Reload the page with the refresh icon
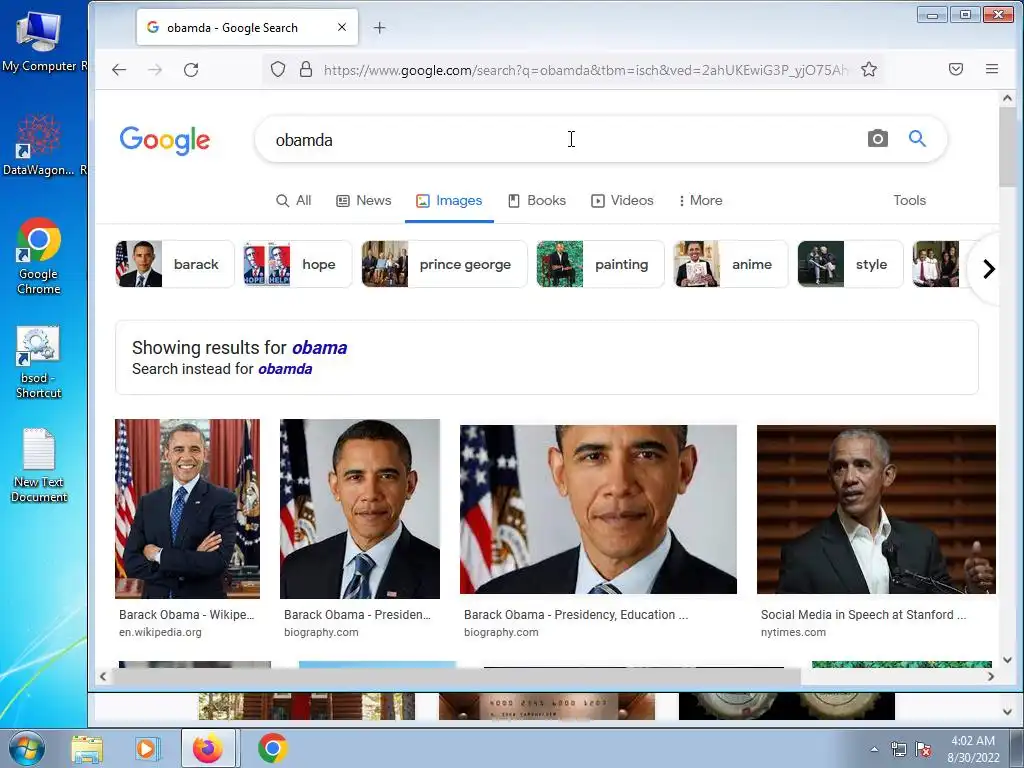Image resolution: width=1024 pixels, height=768 pixels. 191,70
